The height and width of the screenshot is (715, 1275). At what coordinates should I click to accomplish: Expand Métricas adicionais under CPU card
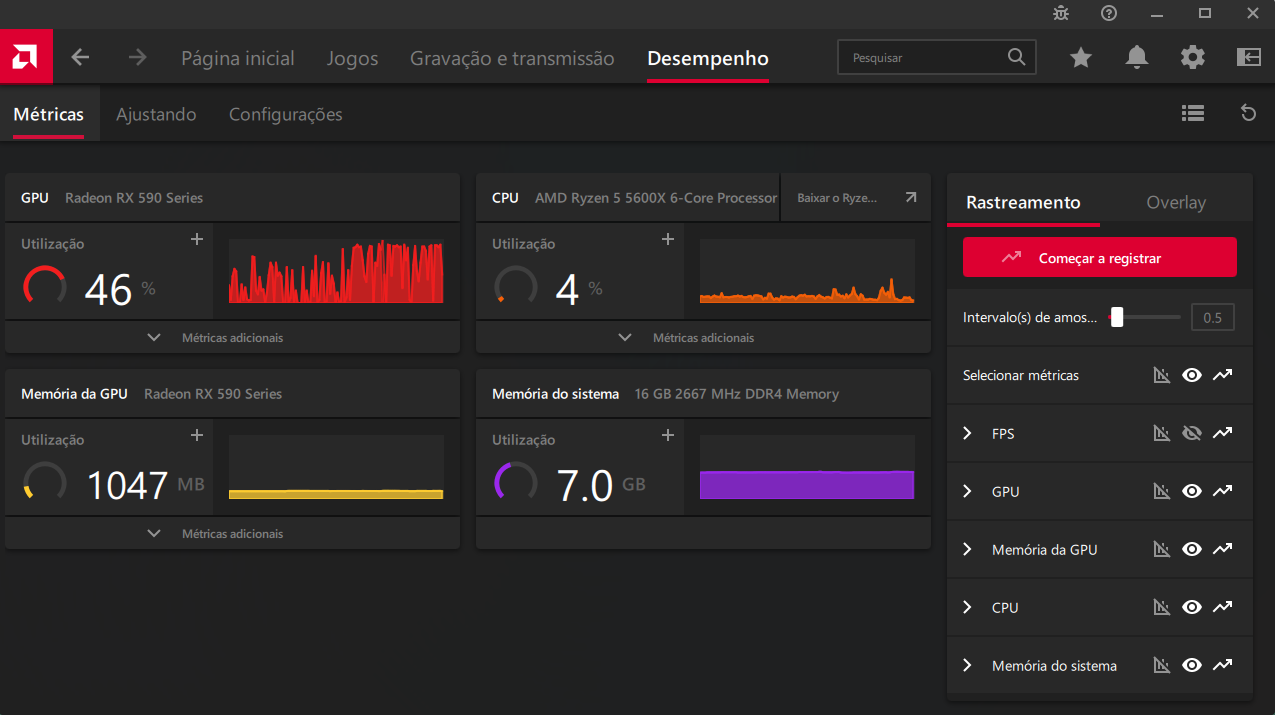(x=703, y=338)
